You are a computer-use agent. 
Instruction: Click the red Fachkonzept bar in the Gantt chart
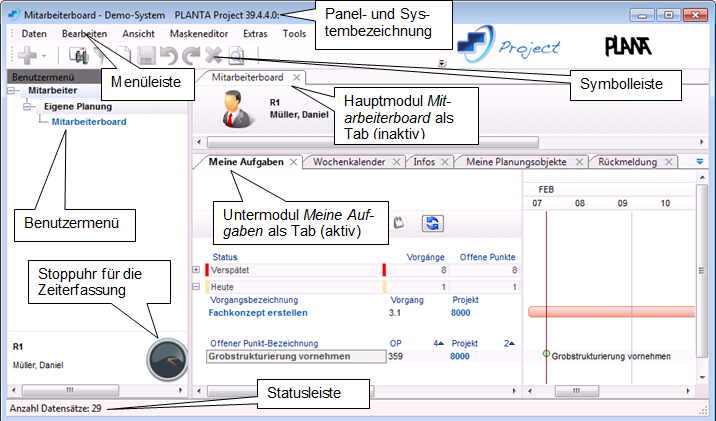tap(612, 312)
